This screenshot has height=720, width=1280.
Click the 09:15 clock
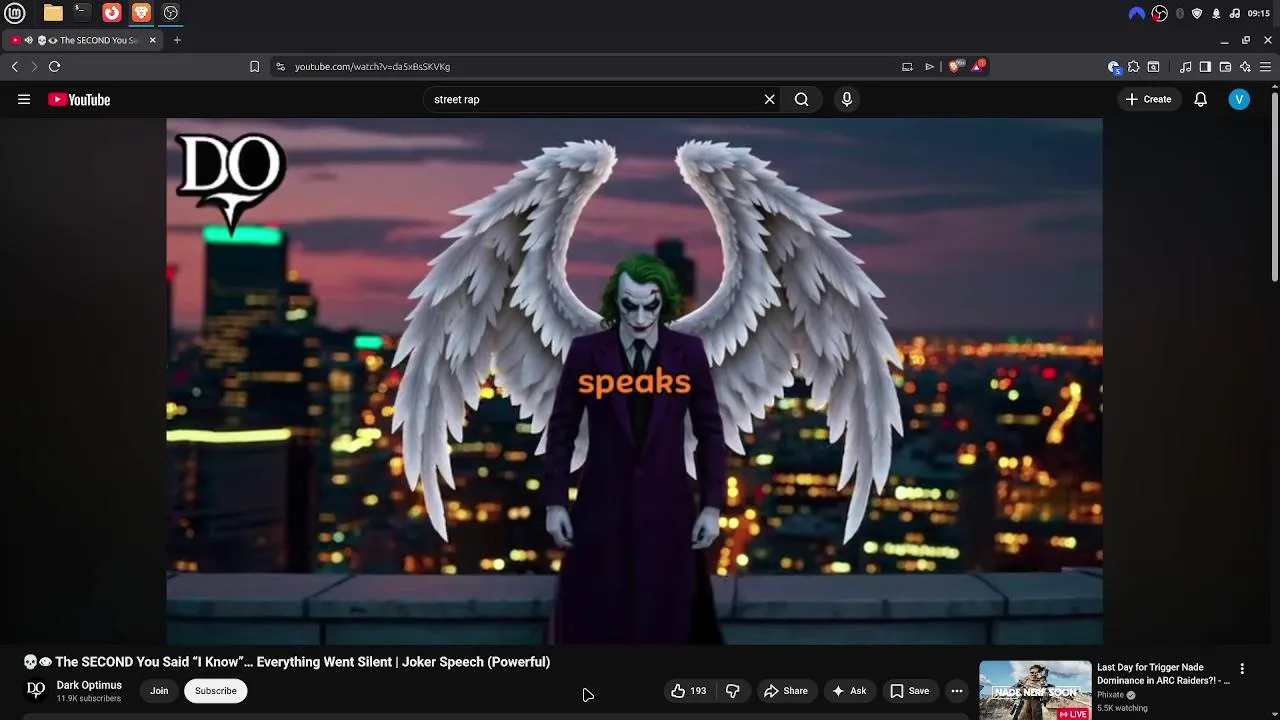click(x=1259, y=13)
